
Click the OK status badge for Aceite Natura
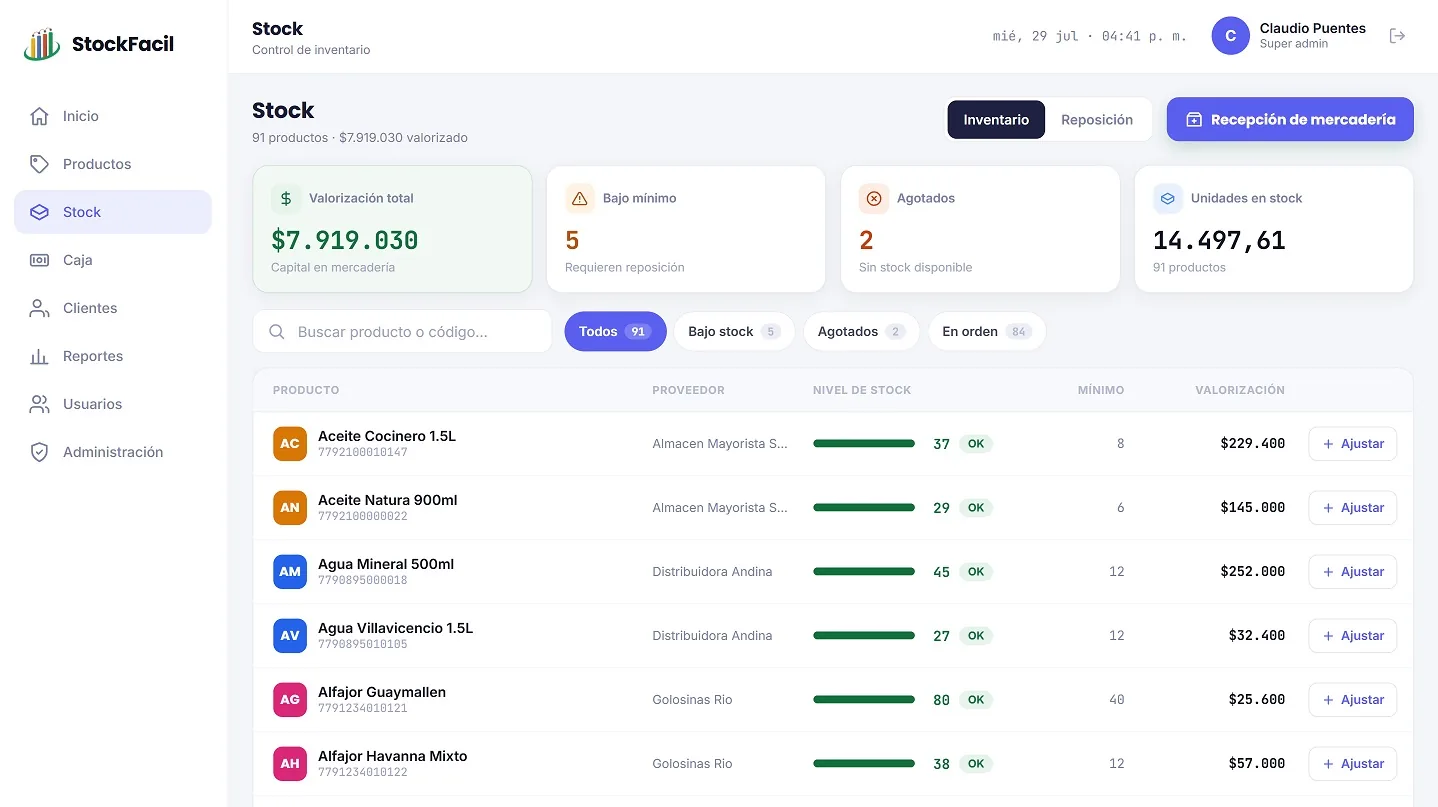(x=976, y=508)
